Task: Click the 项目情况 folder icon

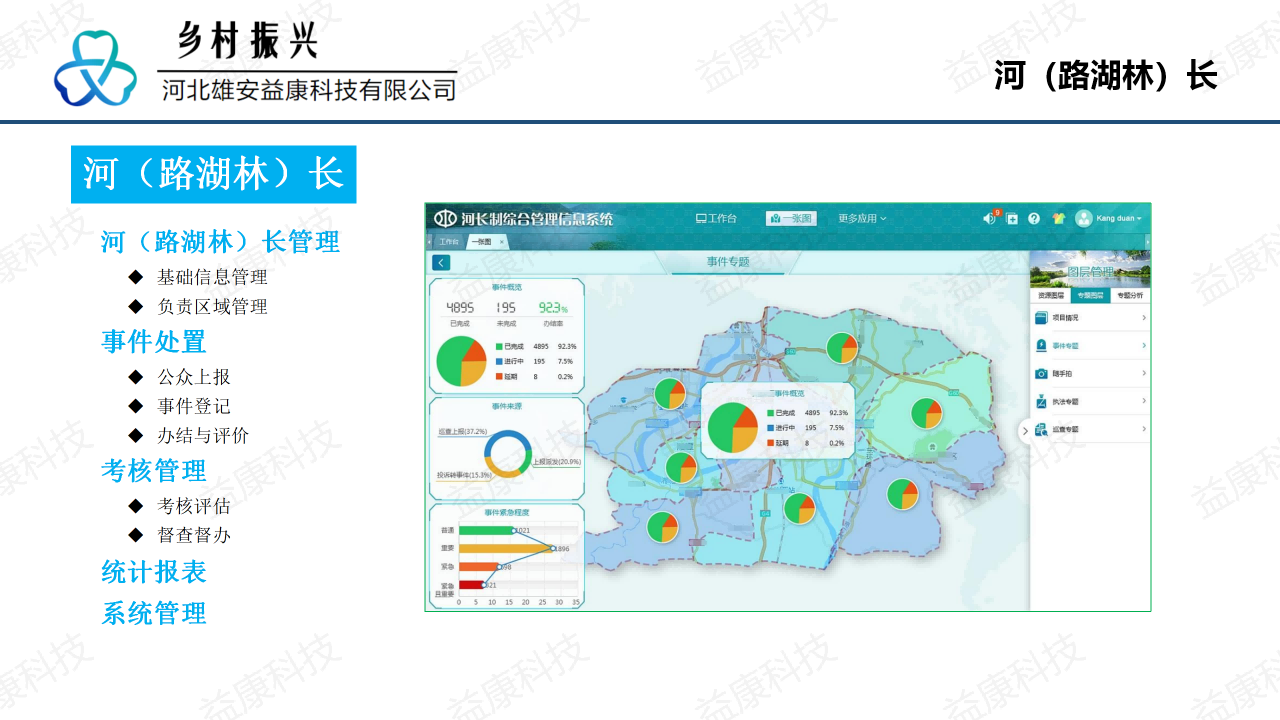Action: 1041,318
